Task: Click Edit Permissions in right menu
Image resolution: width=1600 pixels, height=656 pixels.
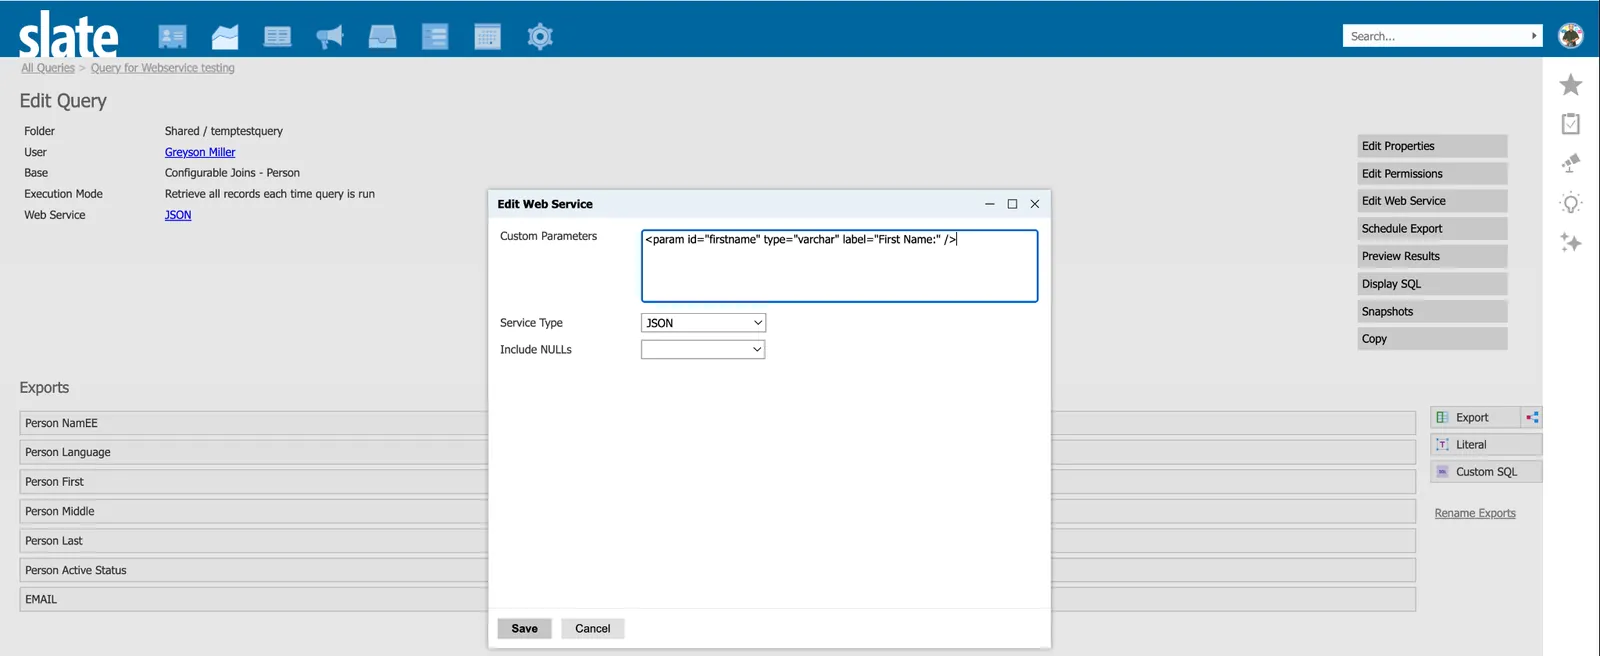Action: pos(1432,173)
